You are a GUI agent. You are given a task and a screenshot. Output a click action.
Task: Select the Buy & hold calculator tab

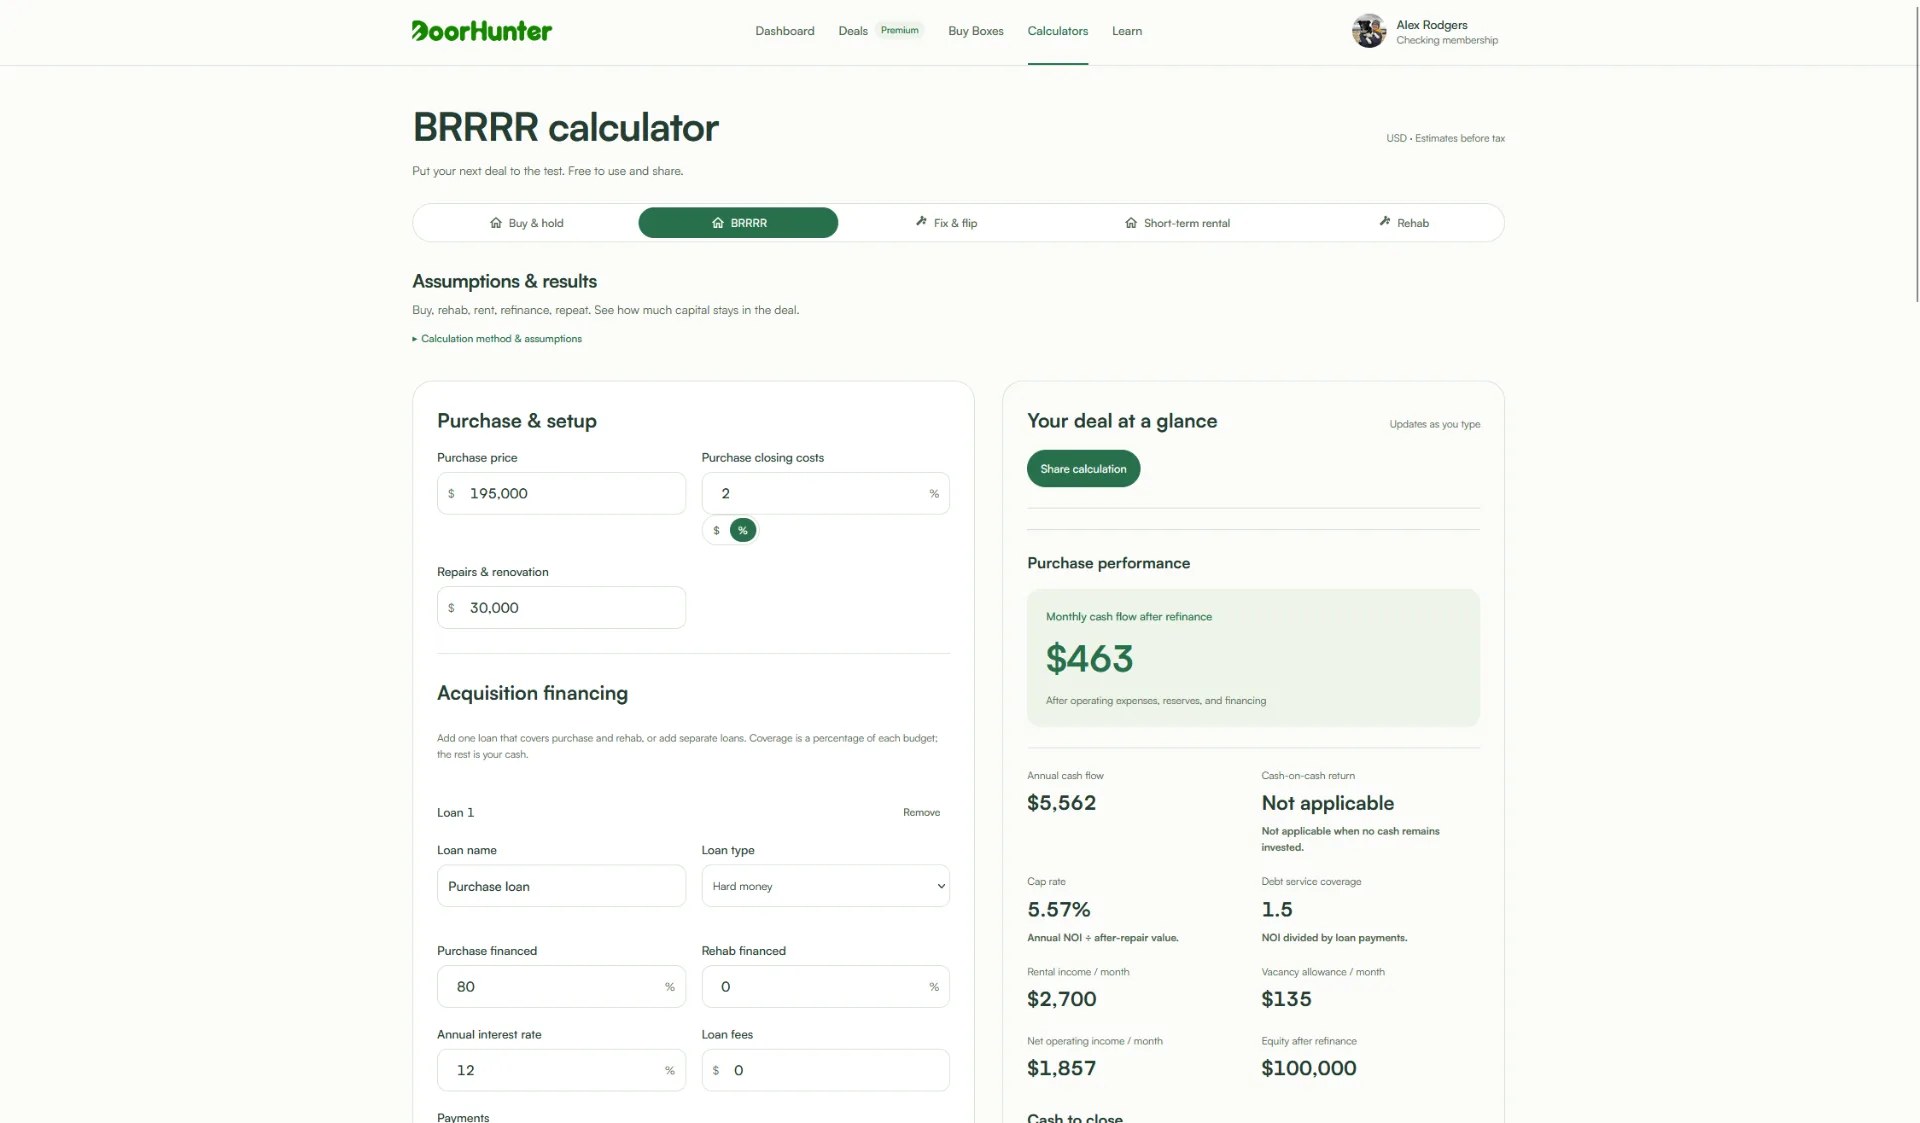[527, 223]
